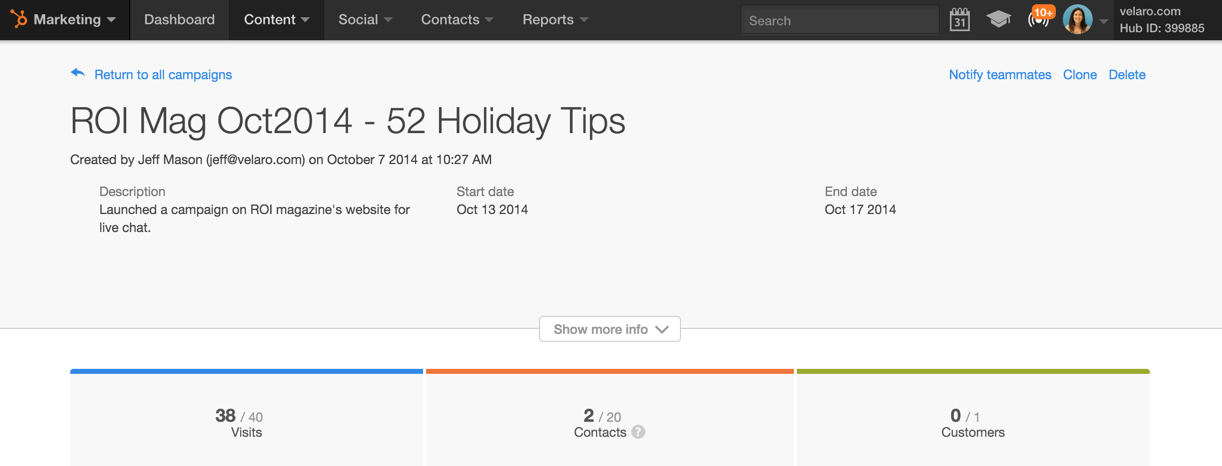
Task: Expand the Reports menu
Action: [x=555, y=19]
